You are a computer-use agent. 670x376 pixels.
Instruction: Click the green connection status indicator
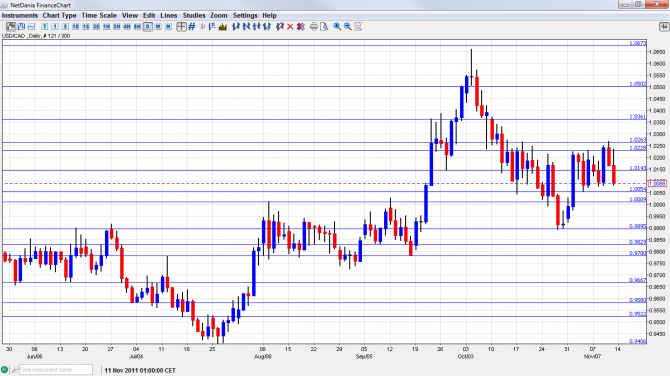[5, 370]
